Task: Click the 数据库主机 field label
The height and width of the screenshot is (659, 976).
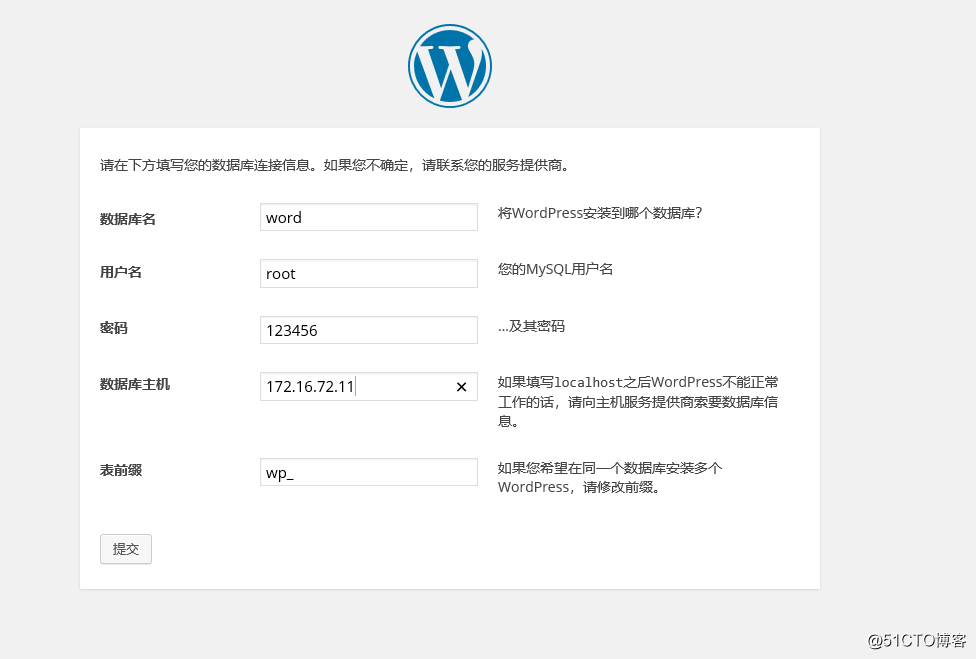Action: pyautogui.click(x=134, y=385)
